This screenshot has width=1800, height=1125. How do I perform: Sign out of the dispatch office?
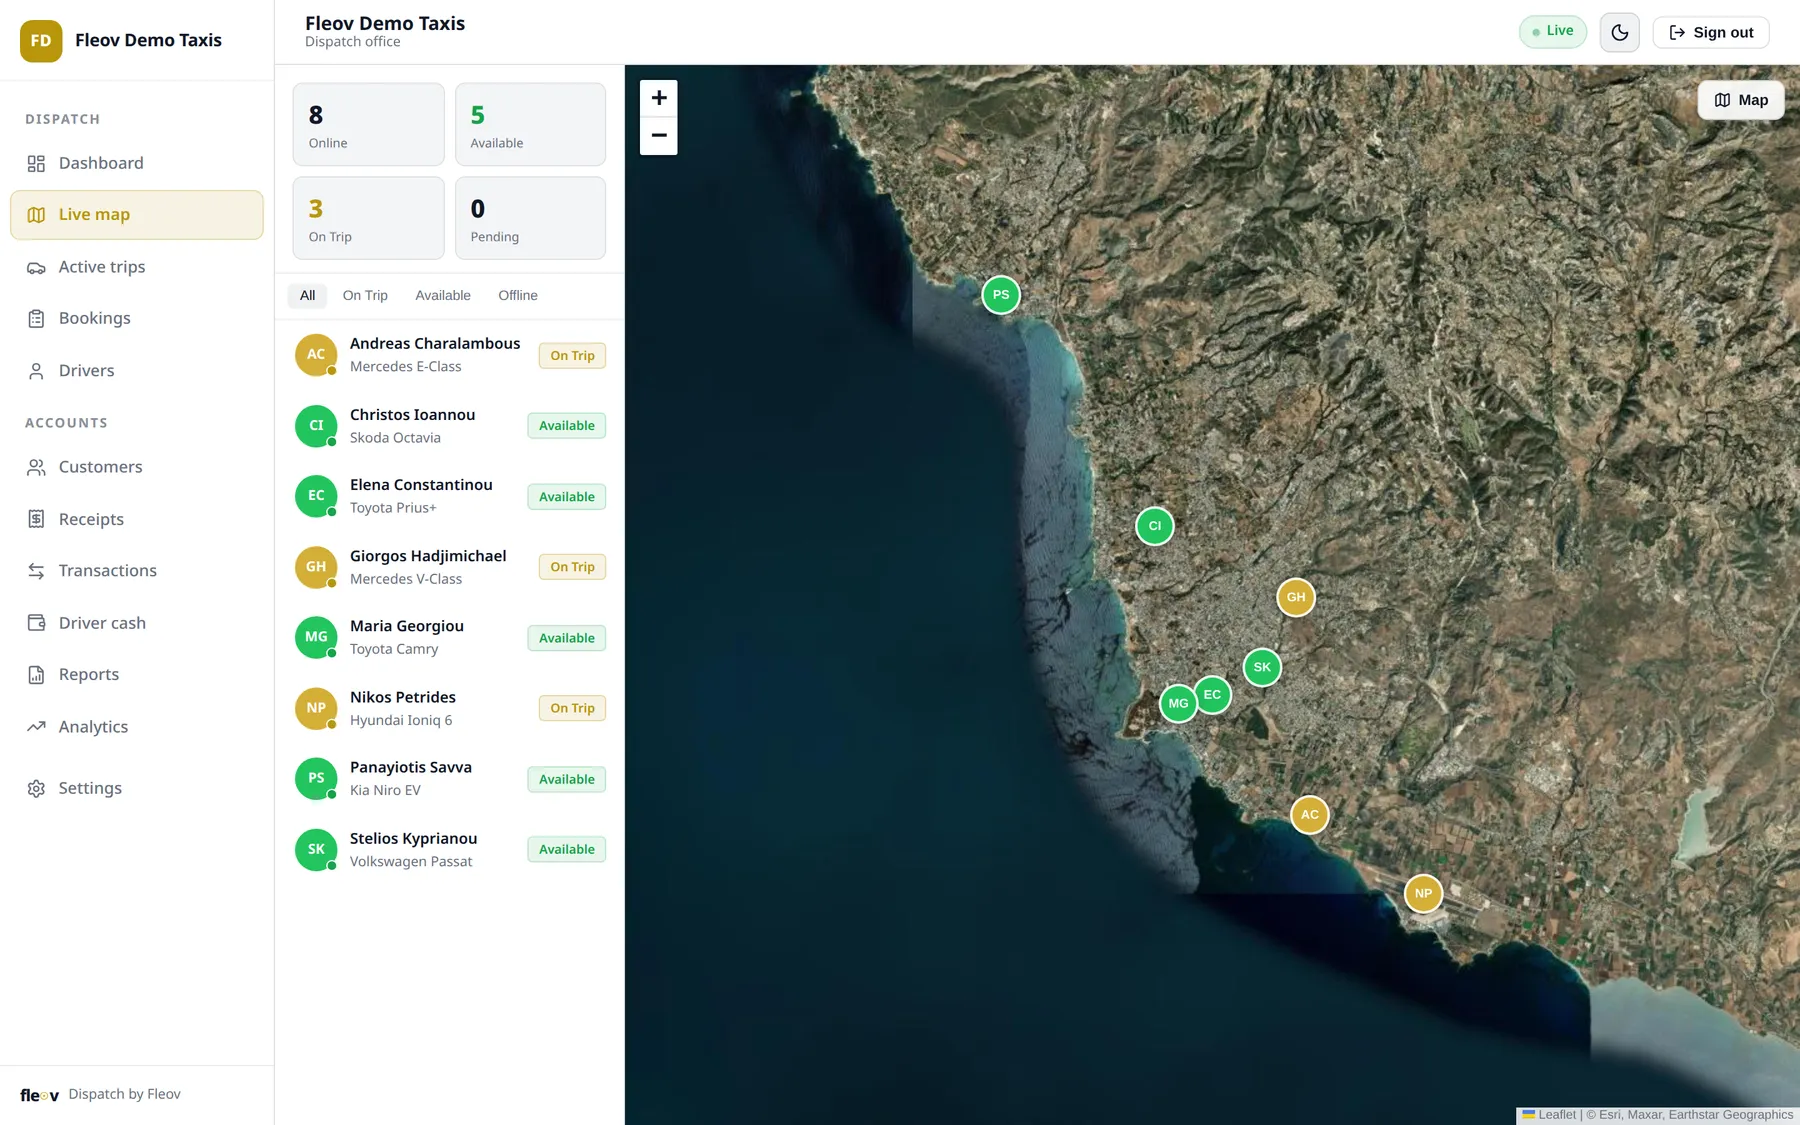click(x=1711, y=32)
